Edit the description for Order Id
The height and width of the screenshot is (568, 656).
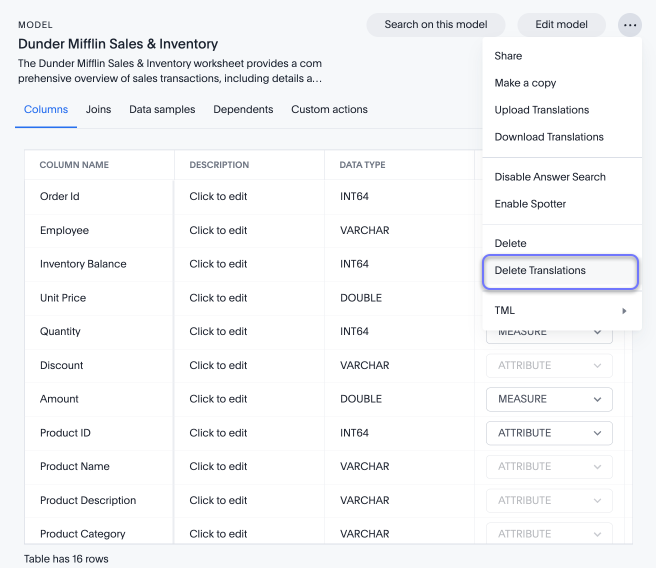(x=218, y=197)
